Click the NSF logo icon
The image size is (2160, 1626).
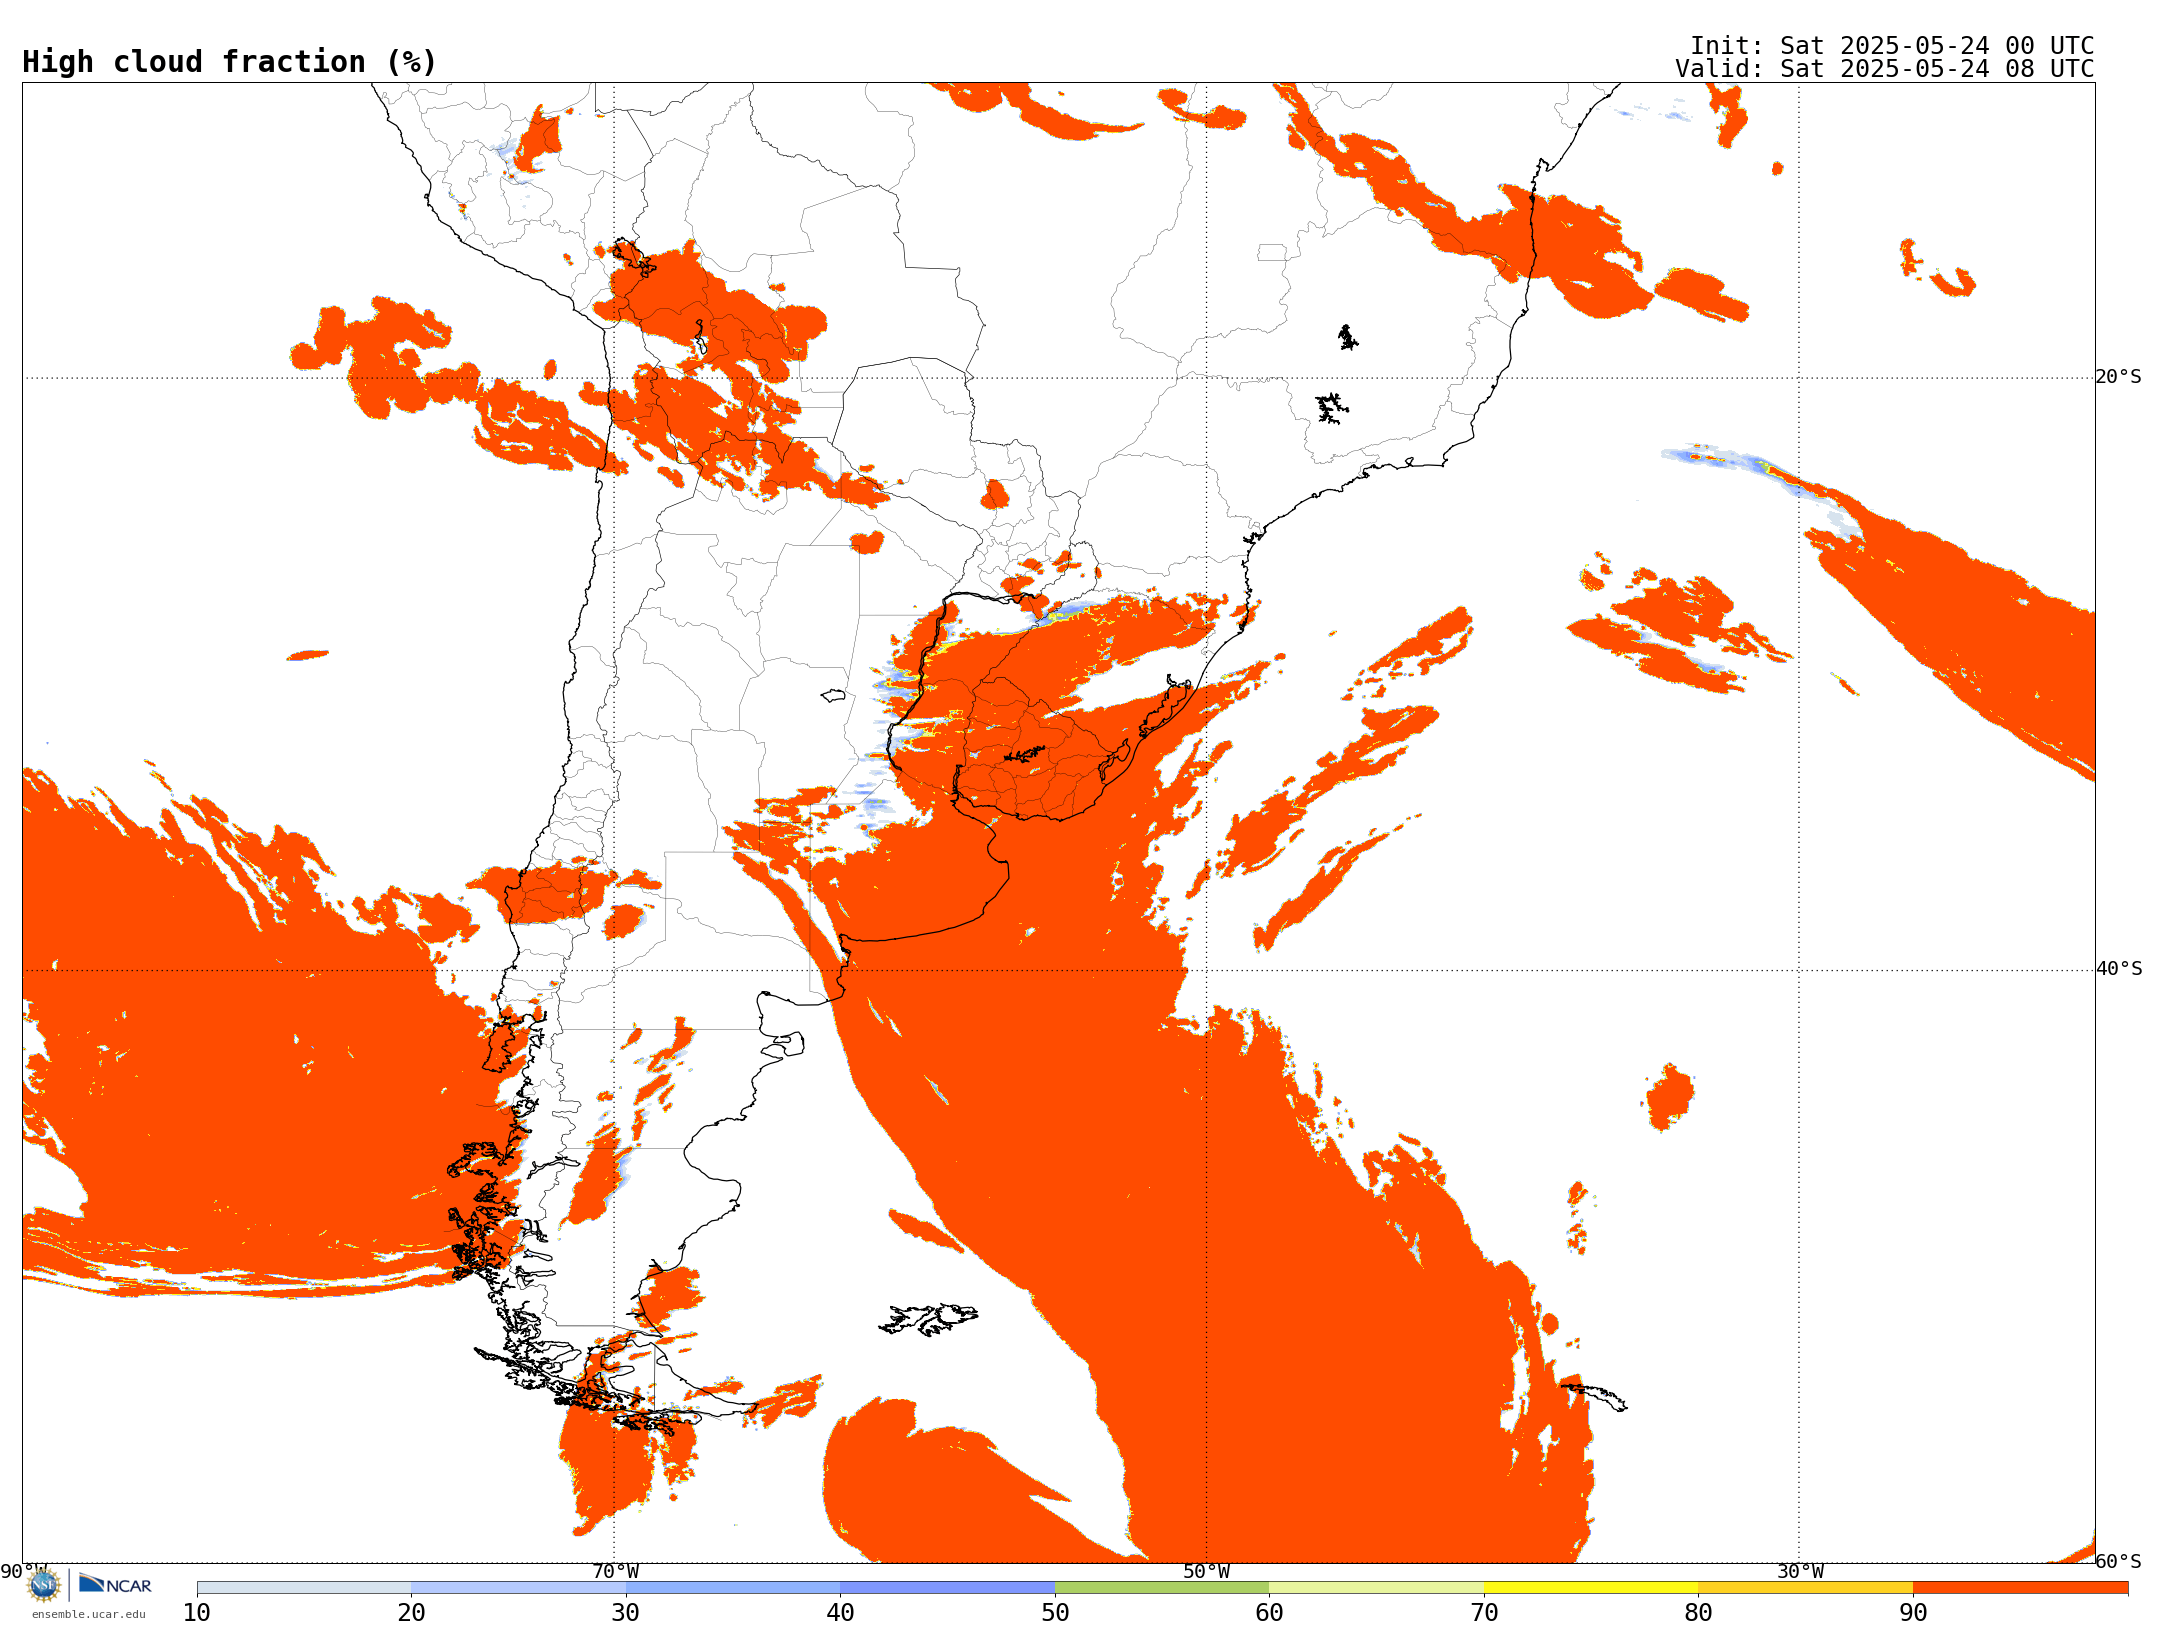tap(43, 1584)
